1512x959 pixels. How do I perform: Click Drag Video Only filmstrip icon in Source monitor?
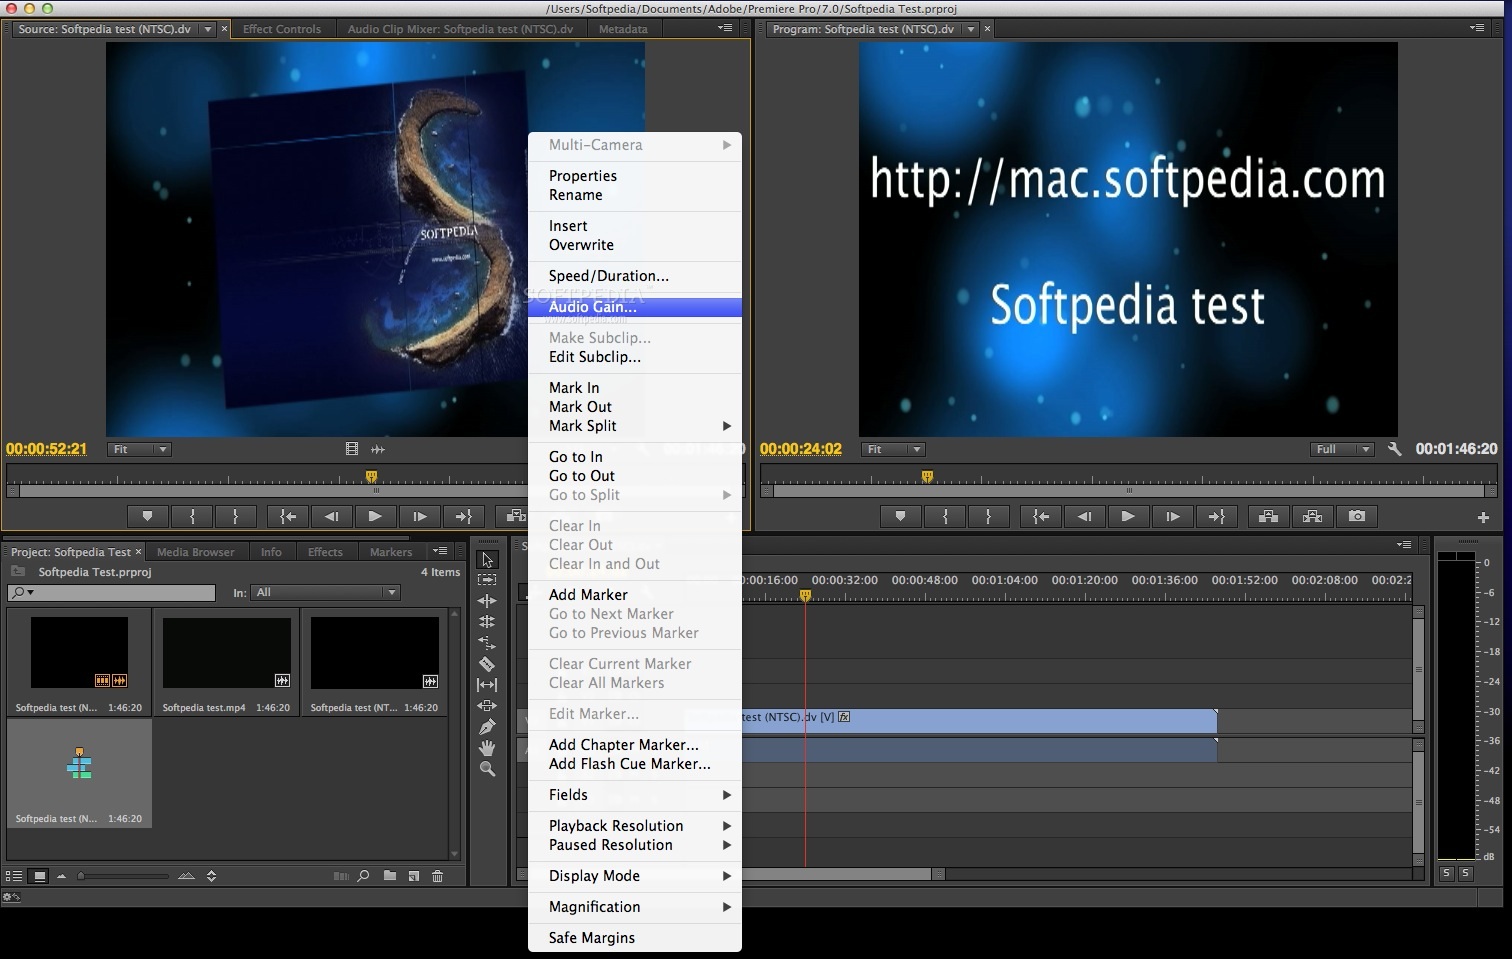tap(351, 449)
